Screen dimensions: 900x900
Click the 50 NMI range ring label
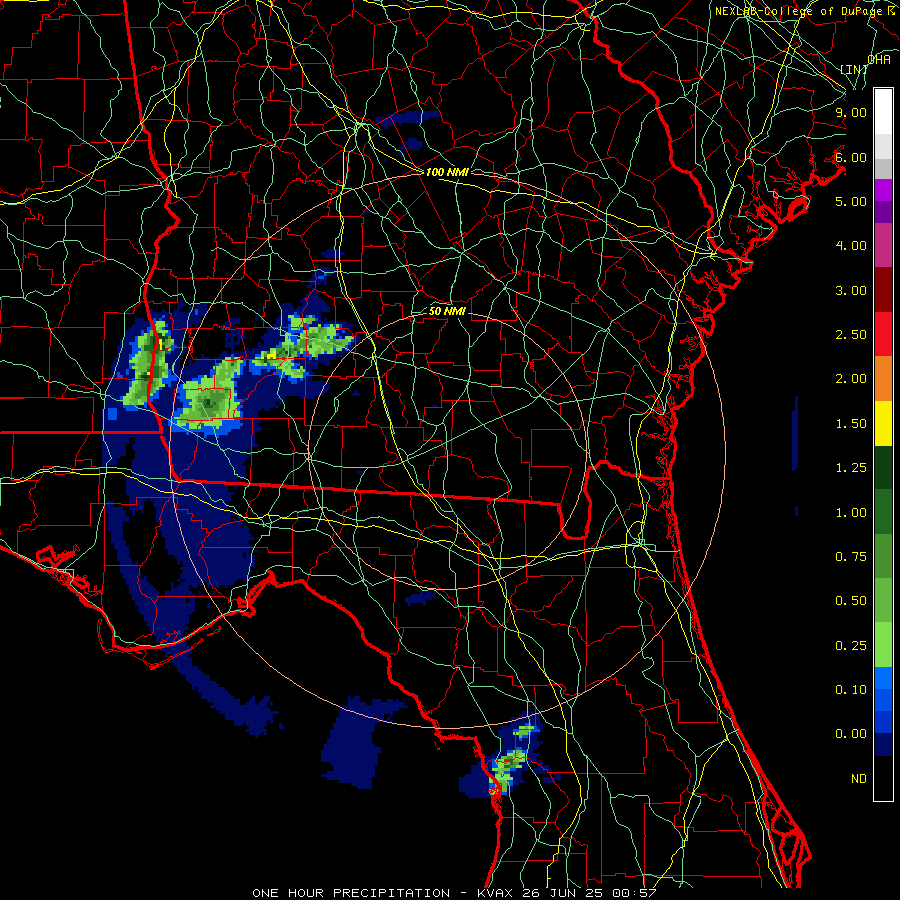[447, 312]
